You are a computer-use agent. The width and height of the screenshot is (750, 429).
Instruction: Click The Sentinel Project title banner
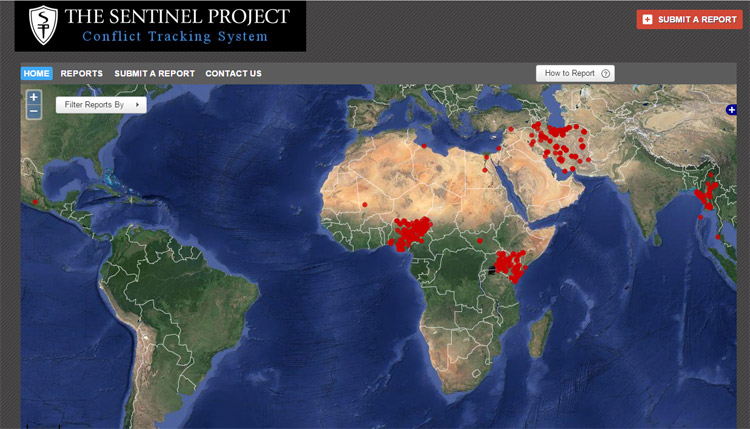tap(176, 26)
